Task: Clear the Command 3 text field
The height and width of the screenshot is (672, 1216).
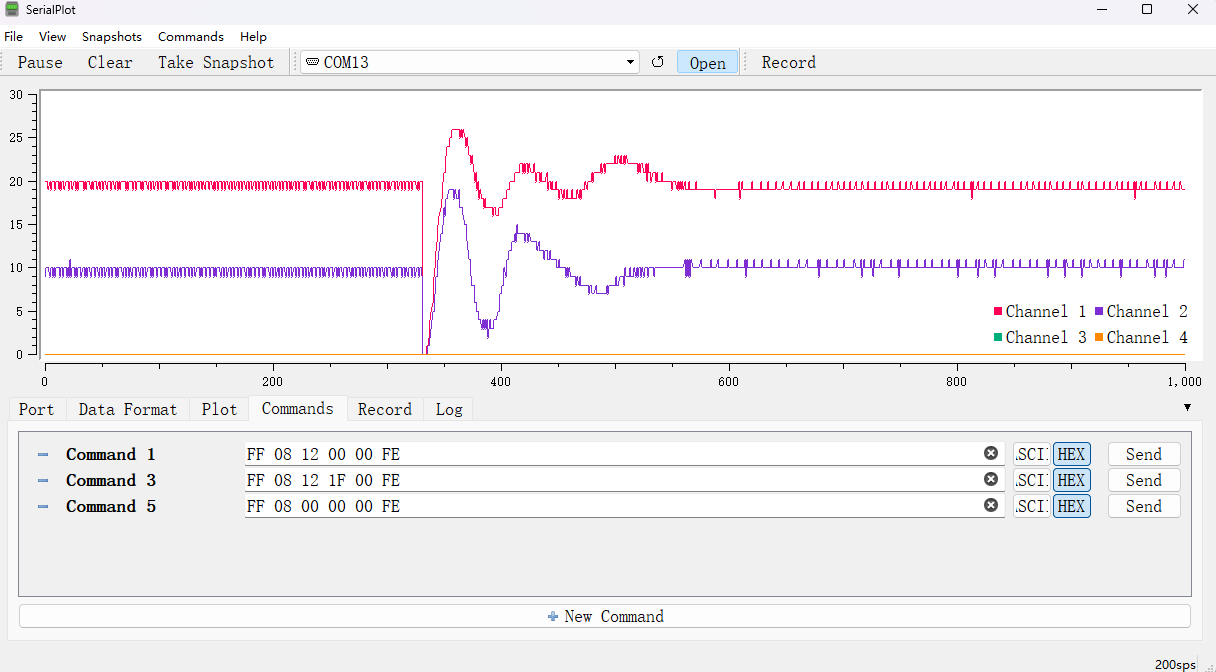Action: (990, 480)
